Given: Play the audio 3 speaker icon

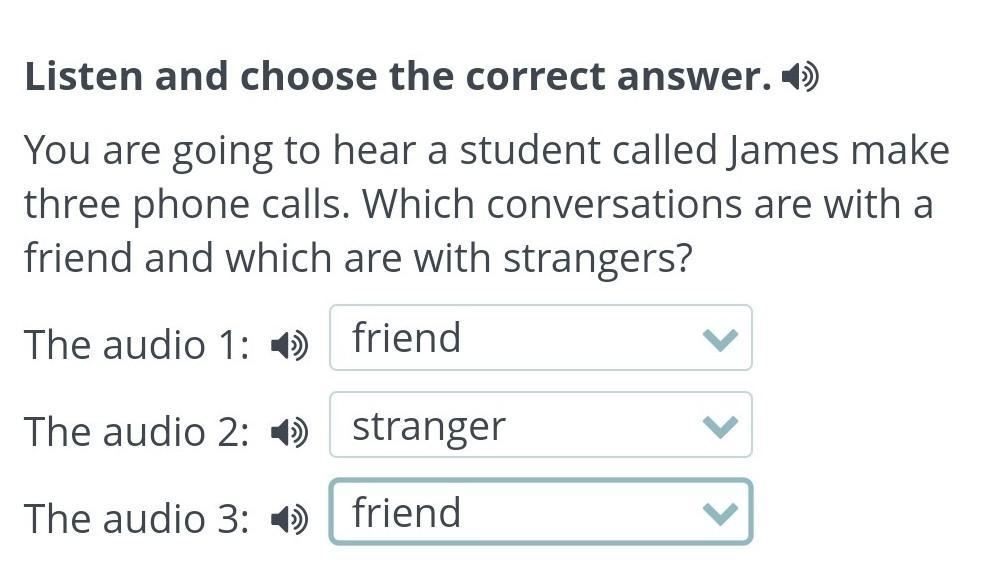Looking at the screenshot, I should 290,520.
